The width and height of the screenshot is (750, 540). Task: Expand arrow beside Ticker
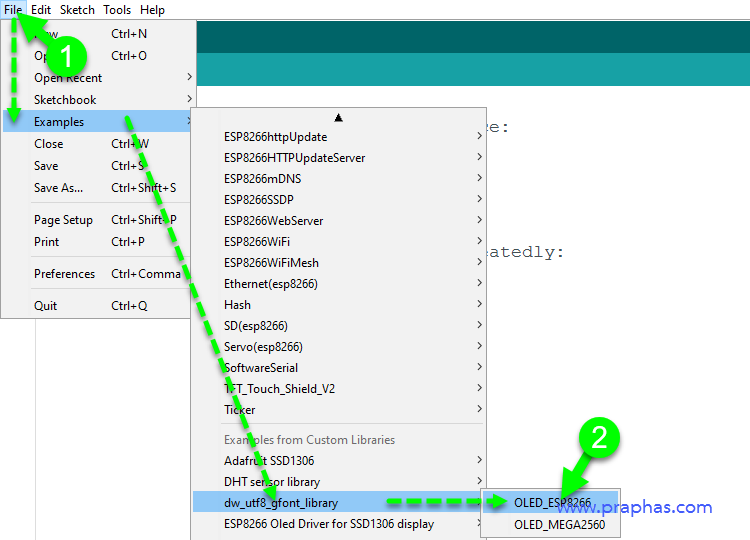click(x=479, y=409)
